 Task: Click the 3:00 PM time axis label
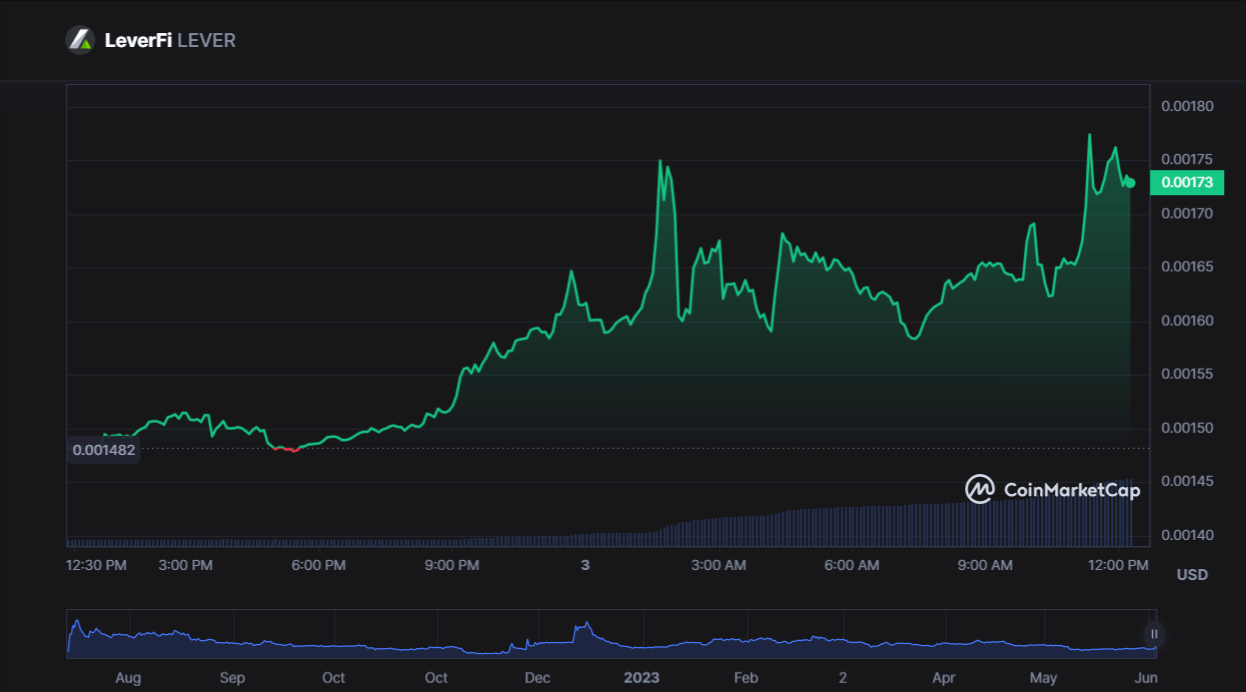point(186,565)
